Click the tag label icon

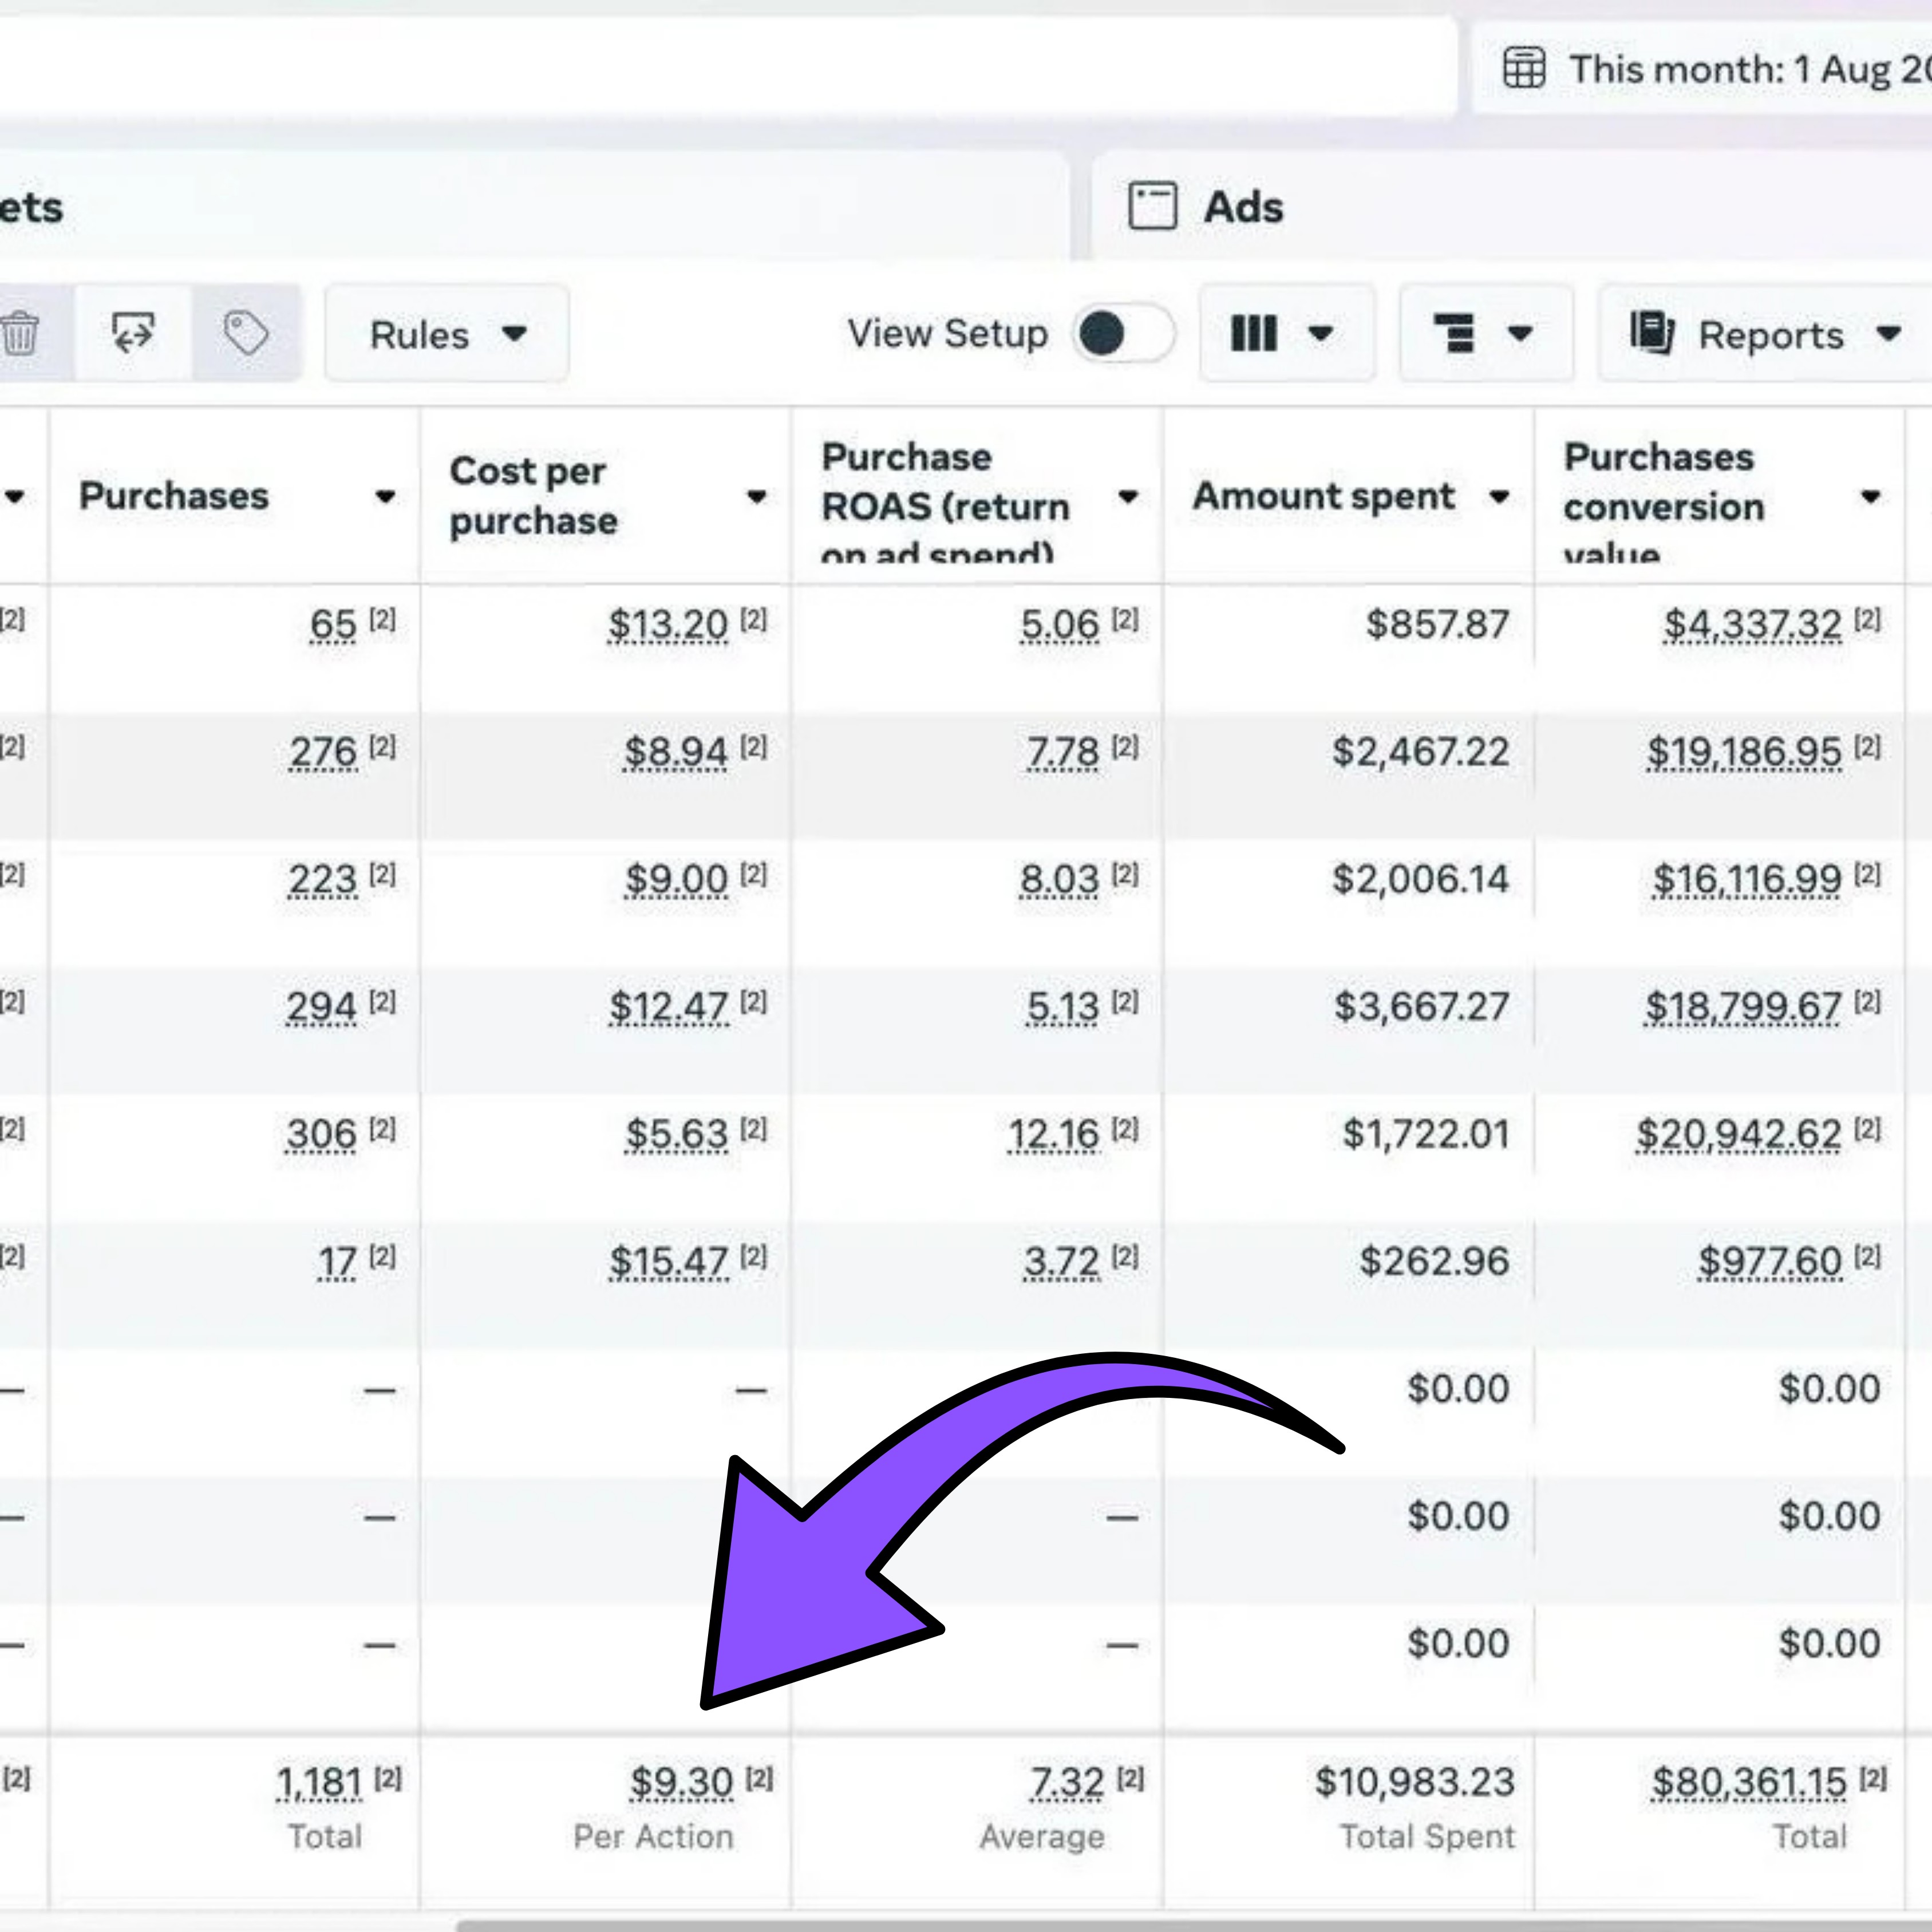246,333
